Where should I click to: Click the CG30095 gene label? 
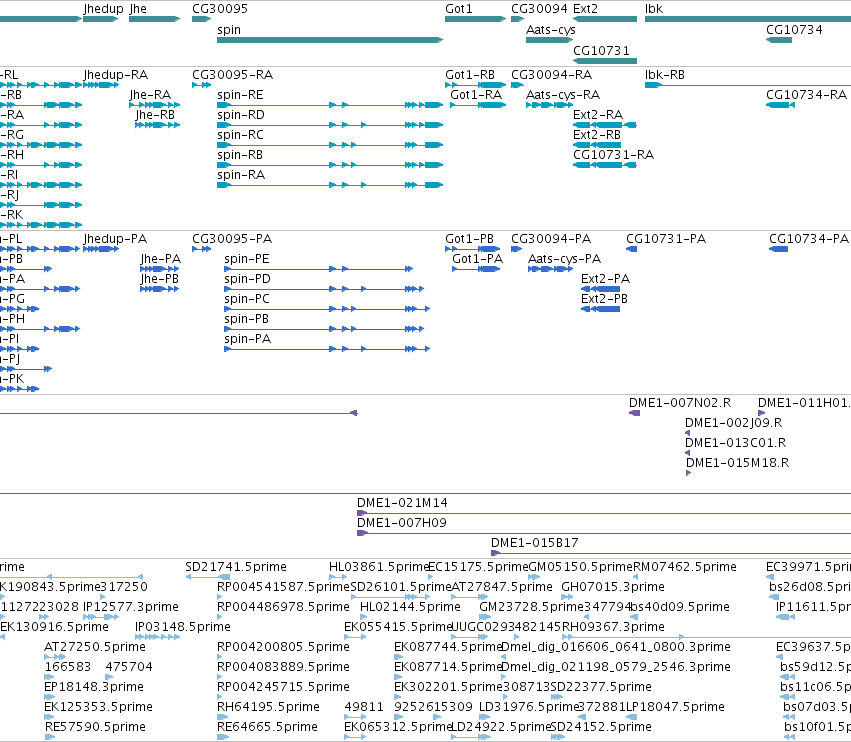point(220,9)
